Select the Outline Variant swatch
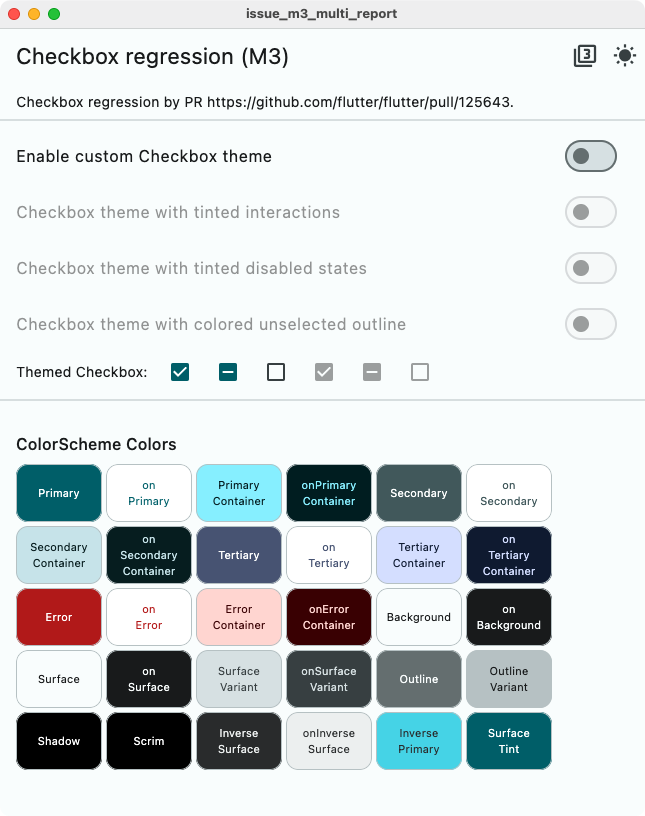 tap(508, 679)
